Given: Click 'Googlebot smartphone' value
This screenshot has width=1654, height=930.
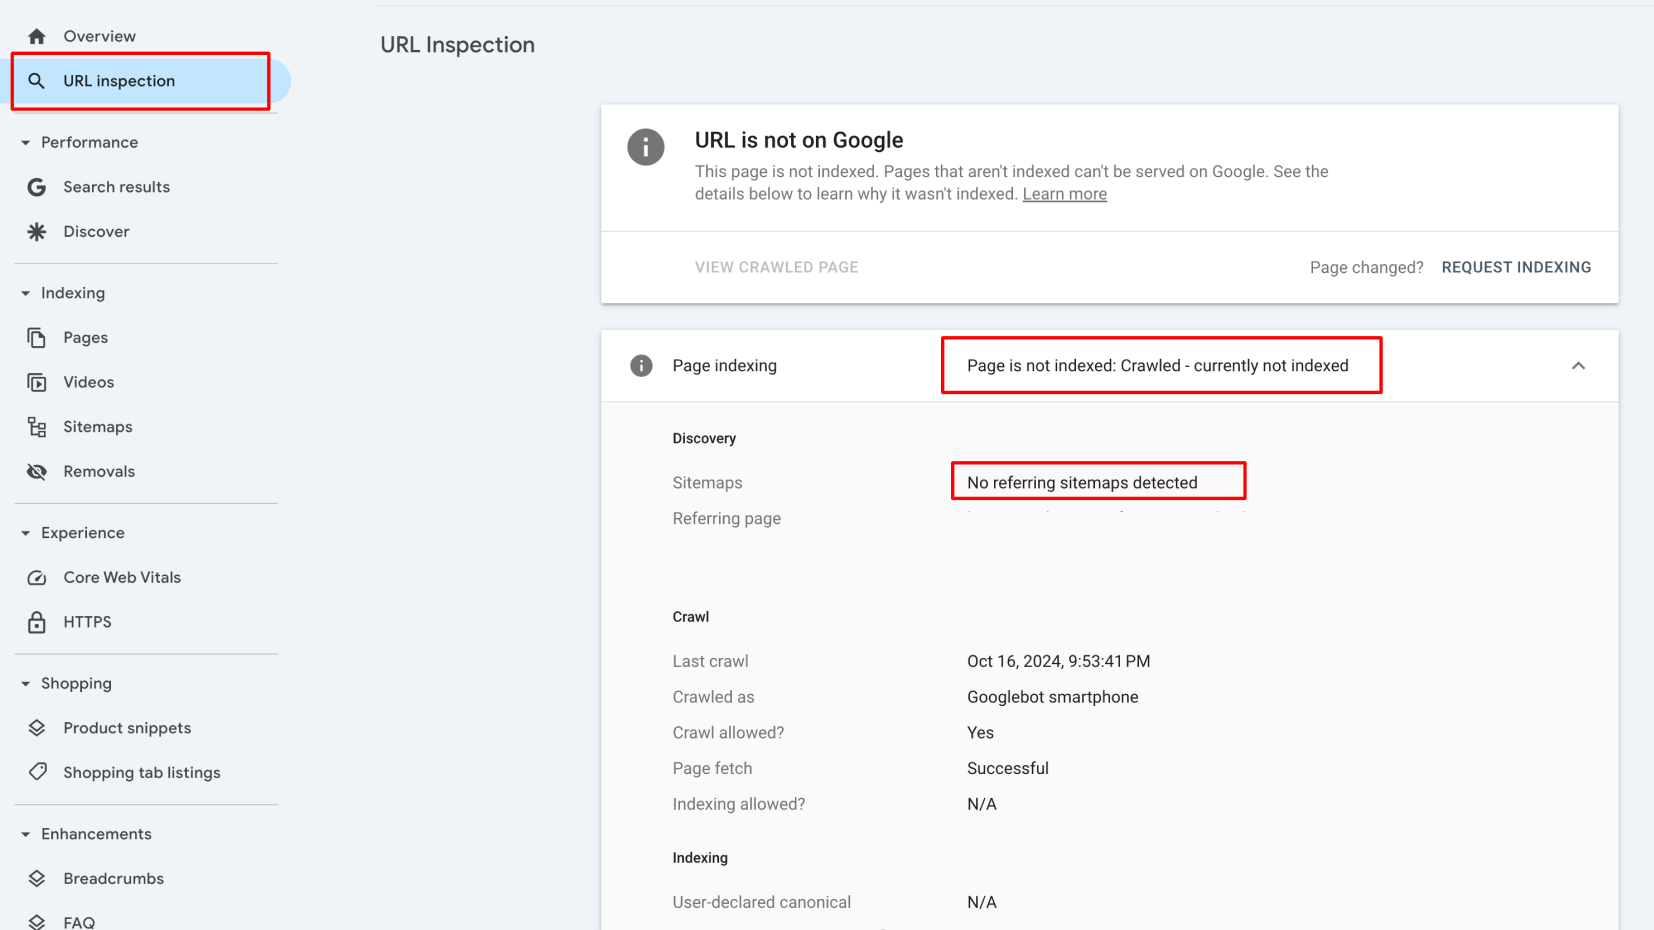Looking at the screenshot, I should point(1052,697).
